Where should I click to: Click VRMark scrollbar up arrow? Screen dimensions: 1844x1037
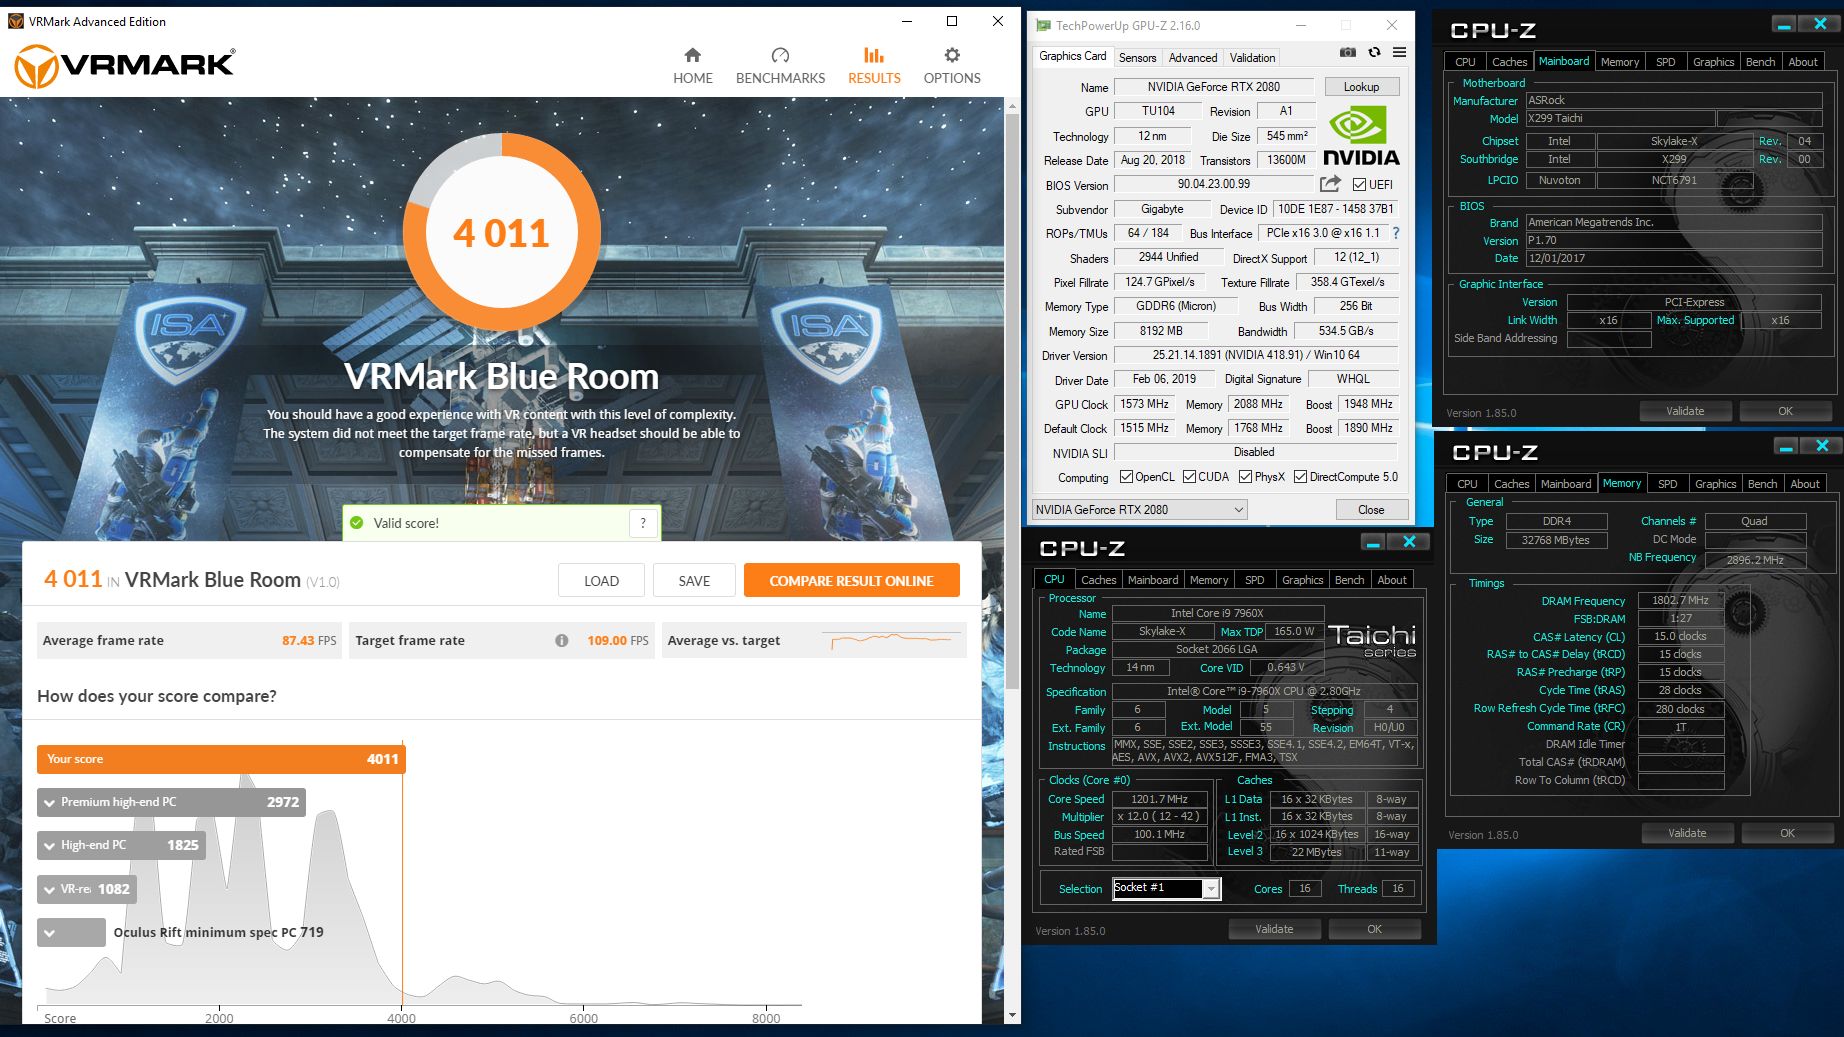coord(1012,105)
